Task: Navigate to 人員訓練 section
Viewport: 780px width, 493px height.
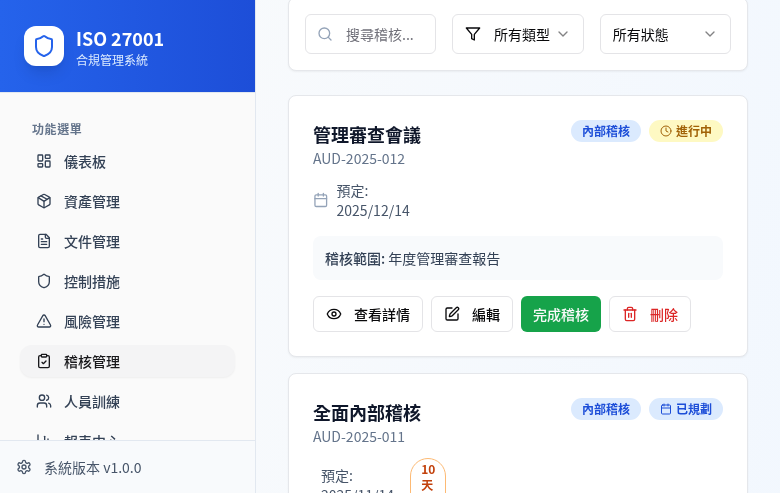Action: 92,402
